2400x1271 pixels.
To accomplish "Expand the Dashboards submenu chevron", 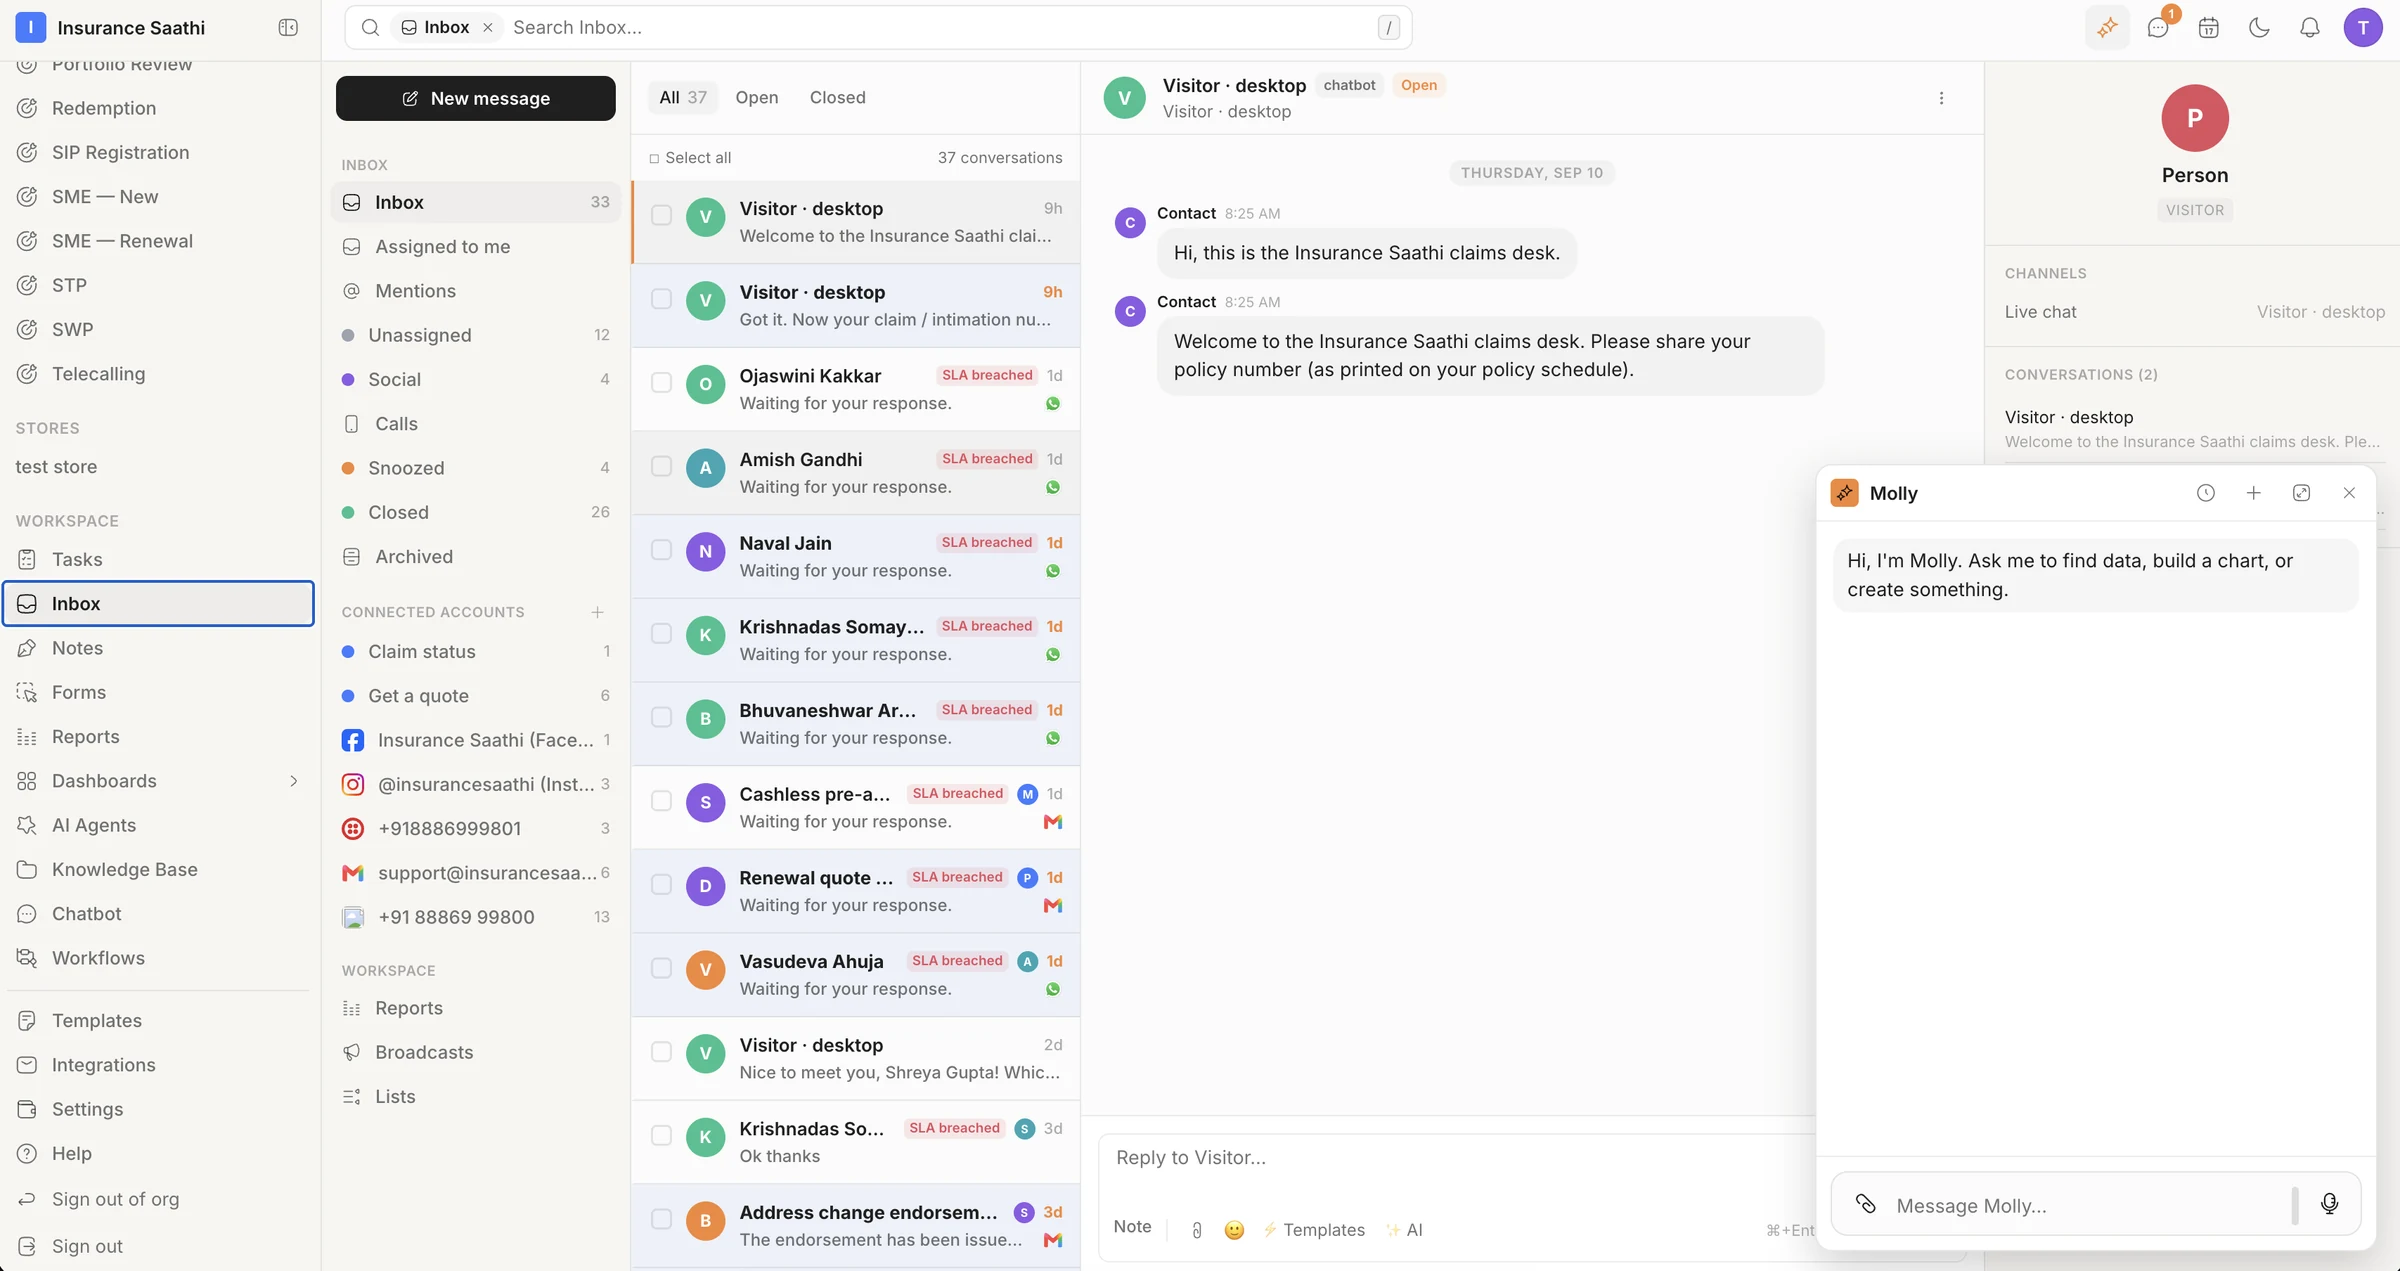I will (293, 781).
